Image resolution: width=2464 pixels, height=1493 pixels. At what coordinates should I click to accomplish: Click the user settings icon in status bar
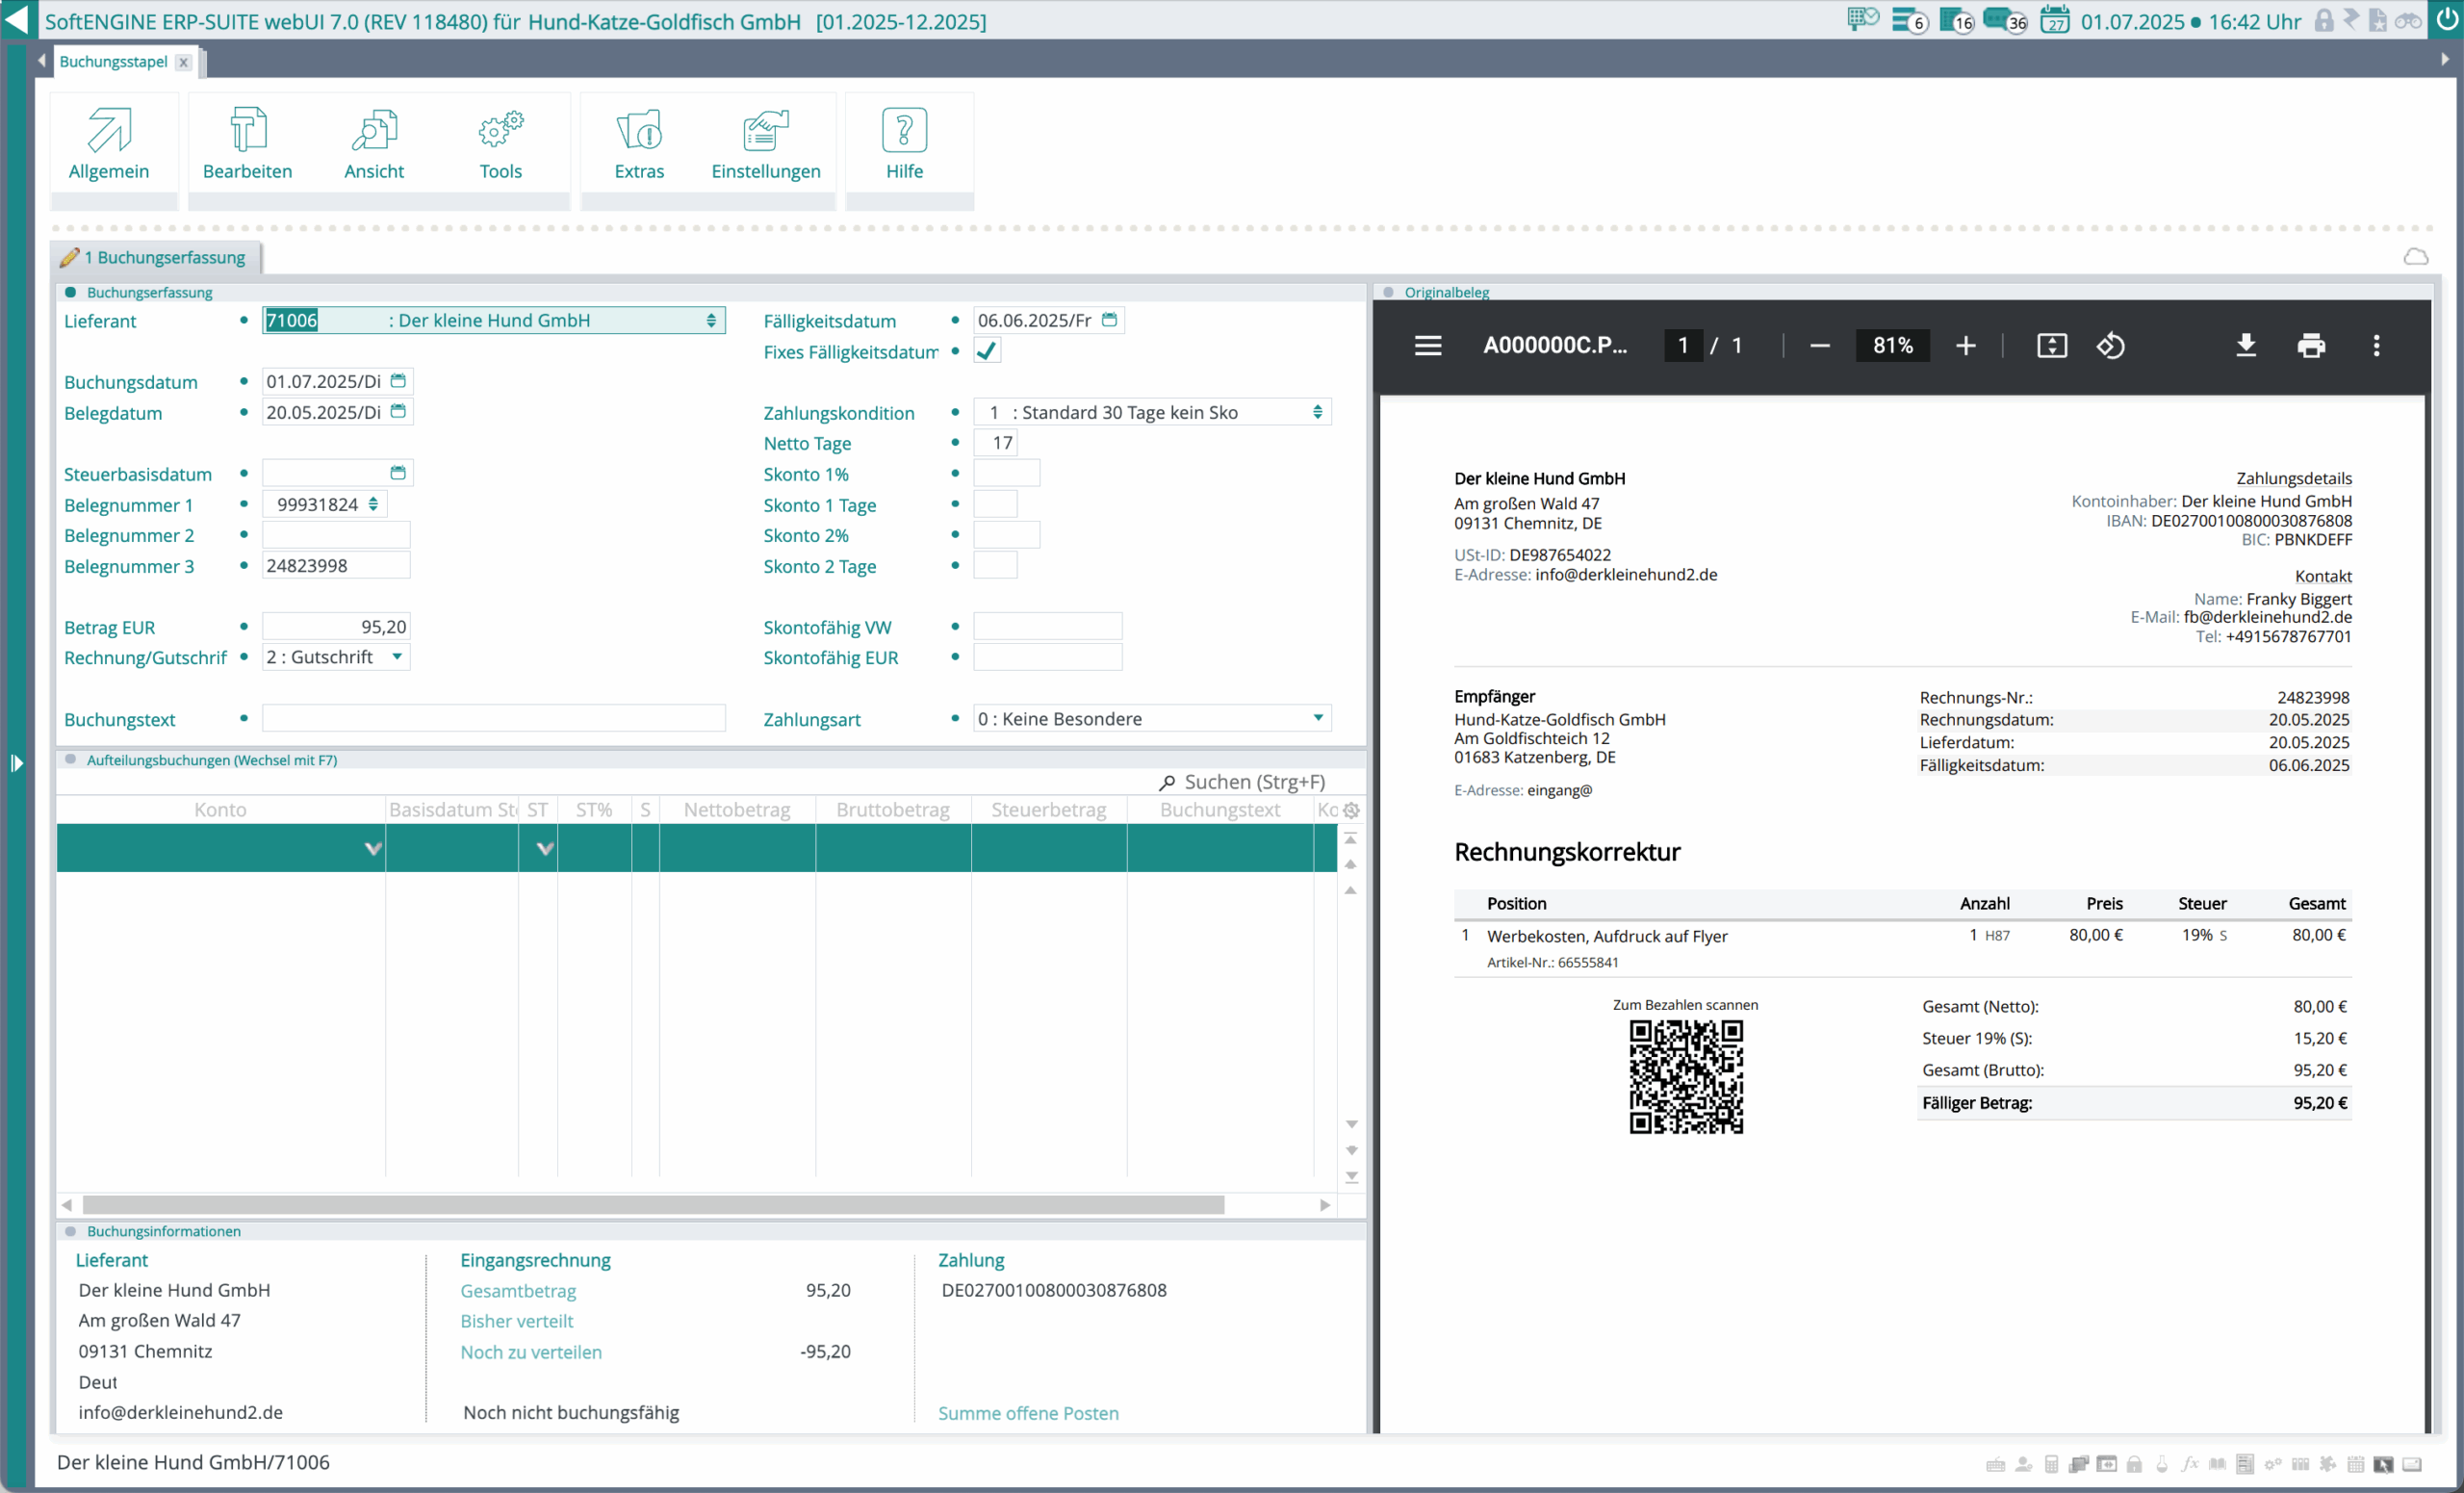[2023, 1464]
